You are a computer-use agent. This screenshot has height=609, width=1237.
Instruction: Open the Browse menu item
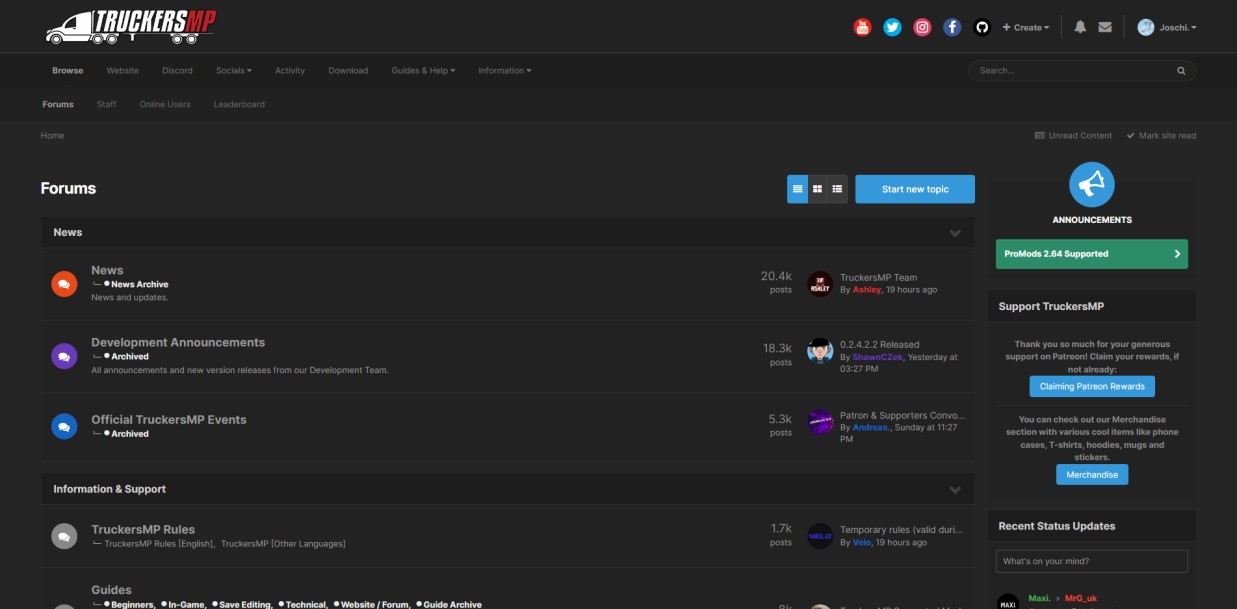click(67, 70)
